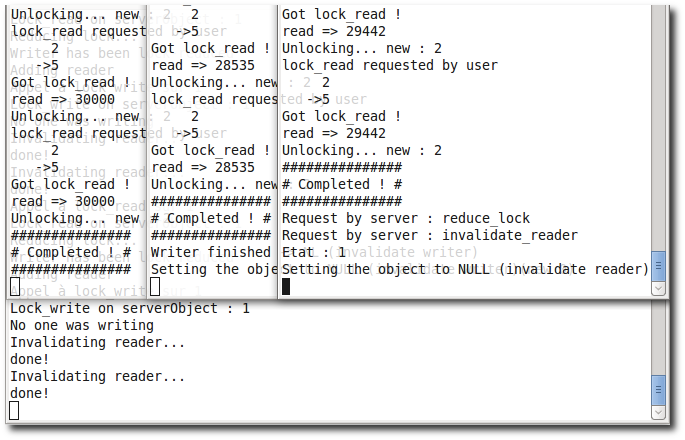Click the "Etat : 1" line
Viewport: 685px width, 440px height.
click(313, 252)
